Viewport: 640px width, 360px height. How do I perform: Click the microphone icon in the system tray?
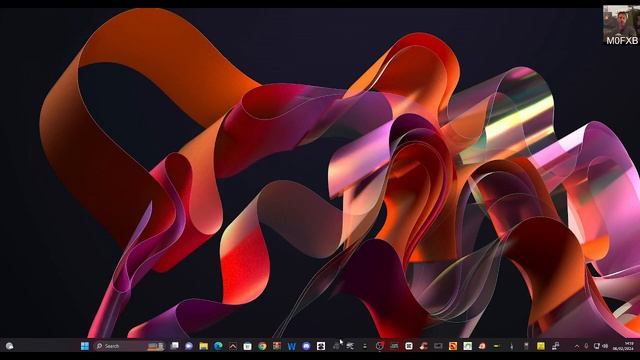(587, 346)
